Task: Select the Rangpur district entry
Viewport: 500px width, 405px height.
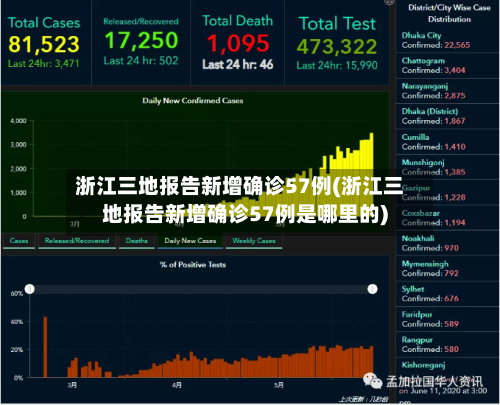Action: coord(447,344)
